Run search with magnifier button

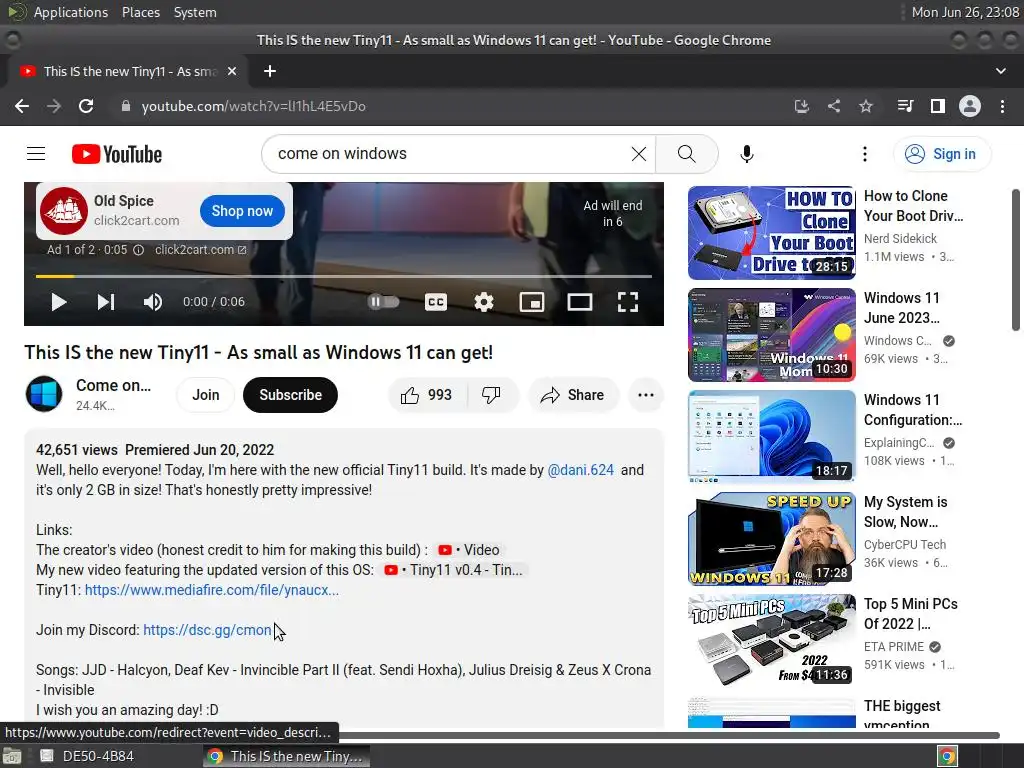(686, 153)
